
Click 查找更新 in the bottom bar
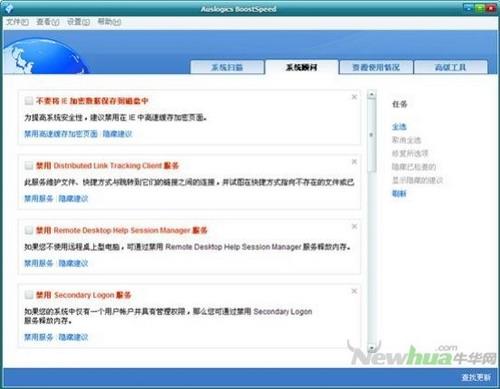click(476, 377)
